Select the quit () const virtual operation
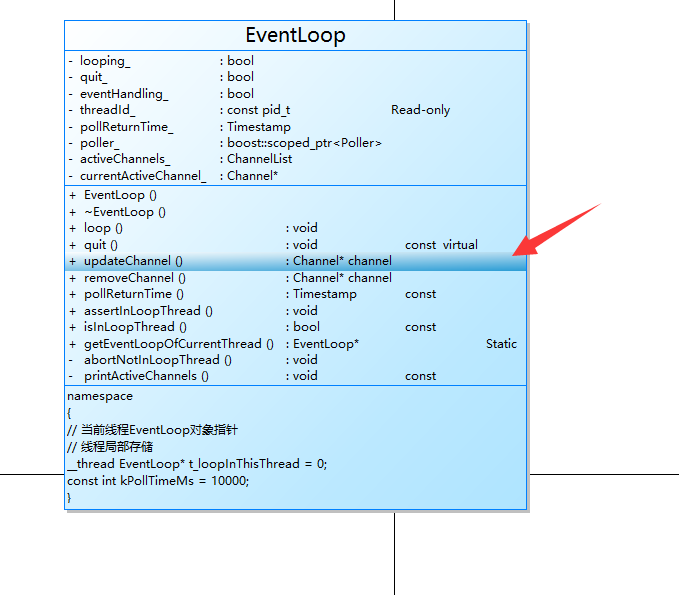Image resolution: width=679 pixels, height=595 pixels. pyautogui.click(x=295, y=245)
